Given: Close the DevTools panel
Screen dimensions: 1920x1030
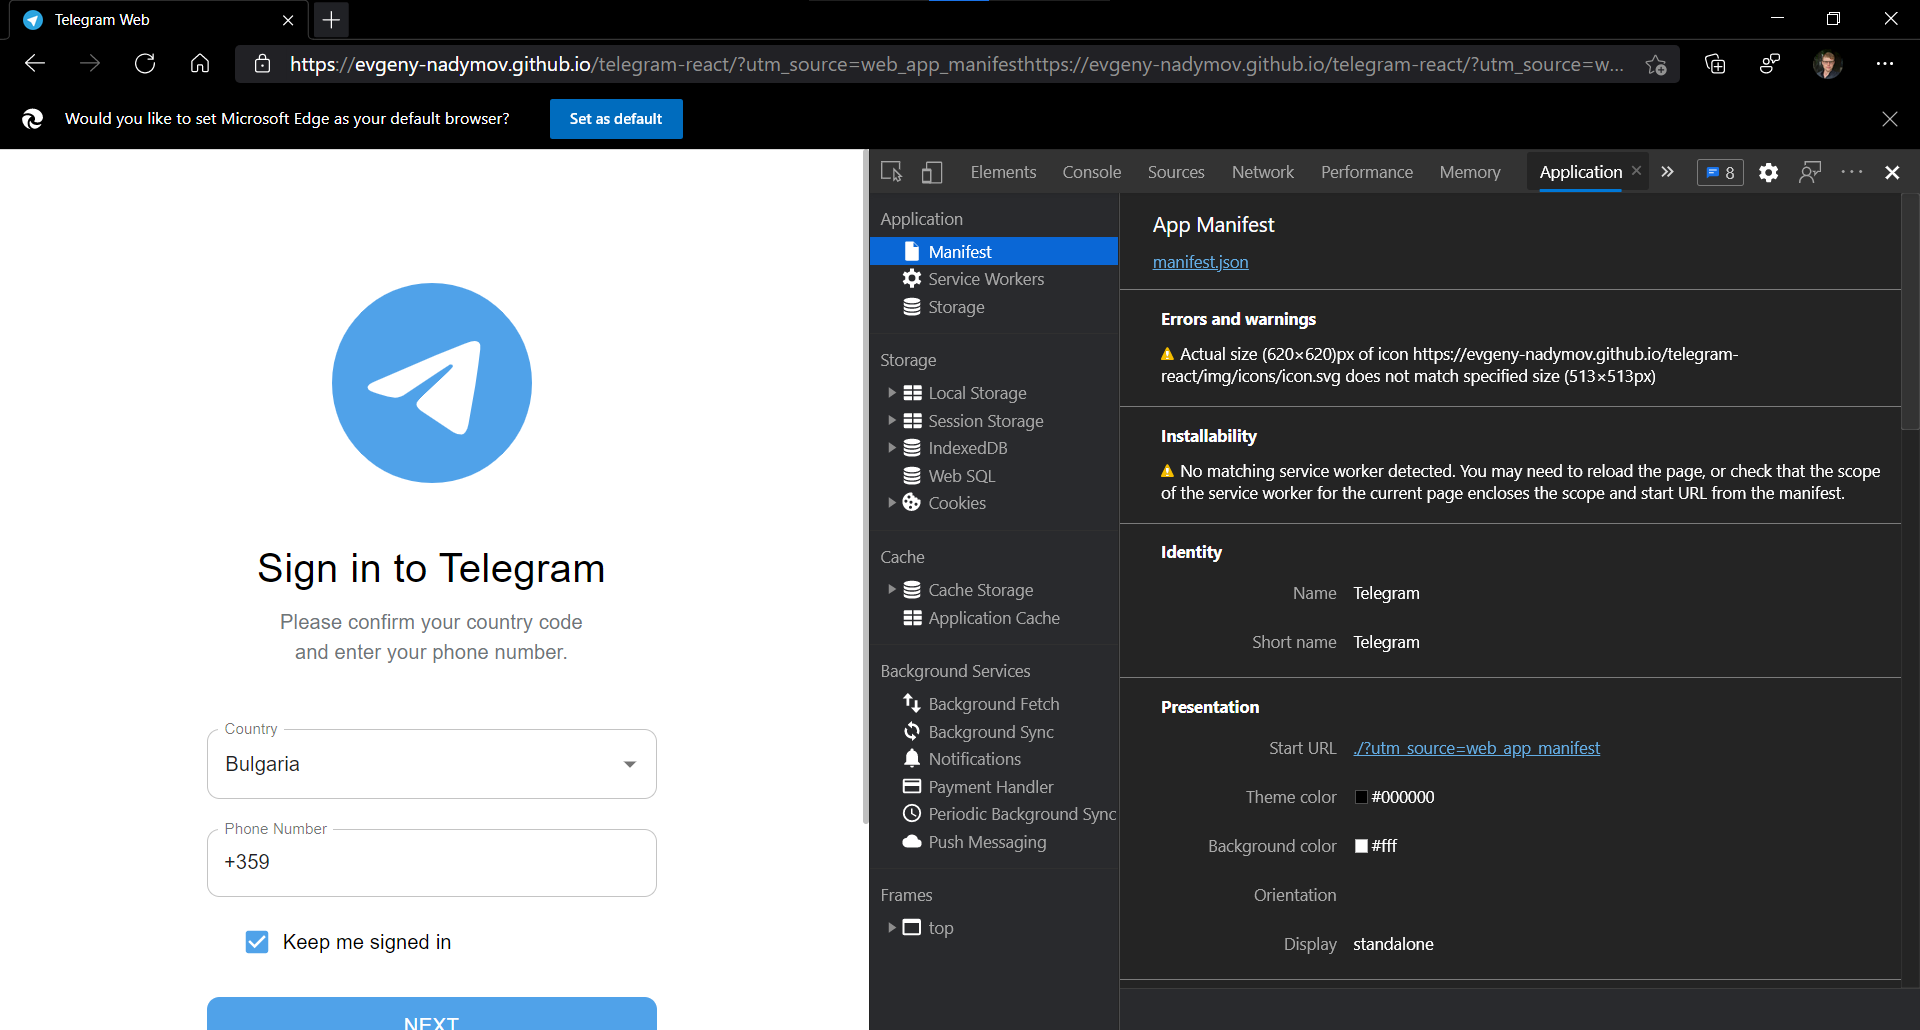Looking at the screenshot, I should [x=1892, y=172].
